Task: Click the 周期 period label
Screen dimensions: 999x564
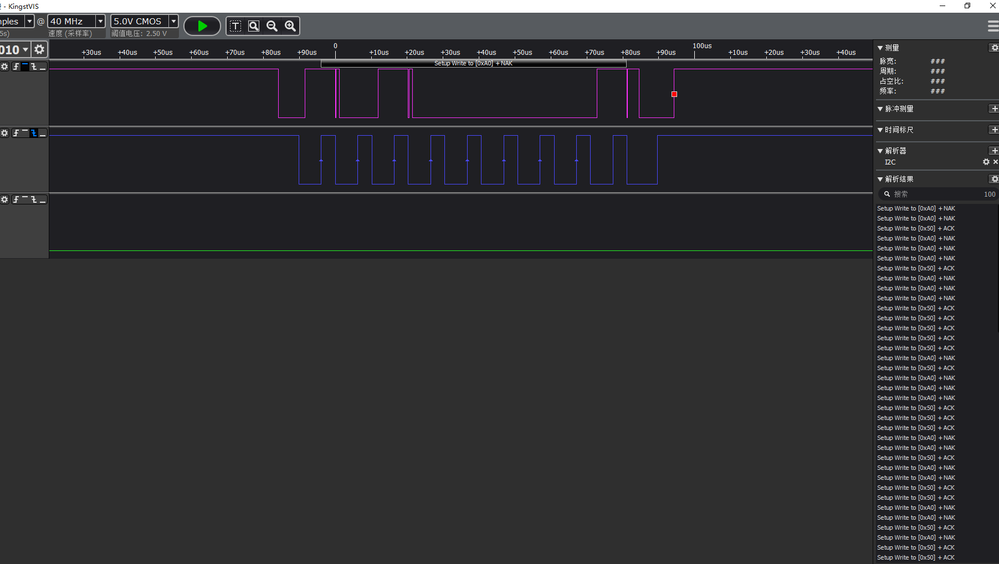Action: pyautogui.click(x=888, y=71)
